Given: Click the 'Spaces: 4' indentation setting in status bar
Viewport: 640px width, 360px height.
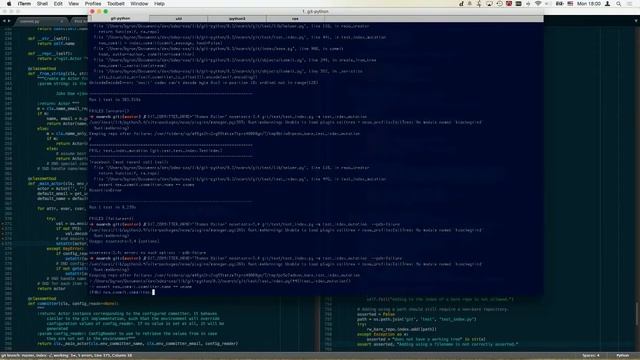Looking at the screenshot, I should [x=591, y=356].
